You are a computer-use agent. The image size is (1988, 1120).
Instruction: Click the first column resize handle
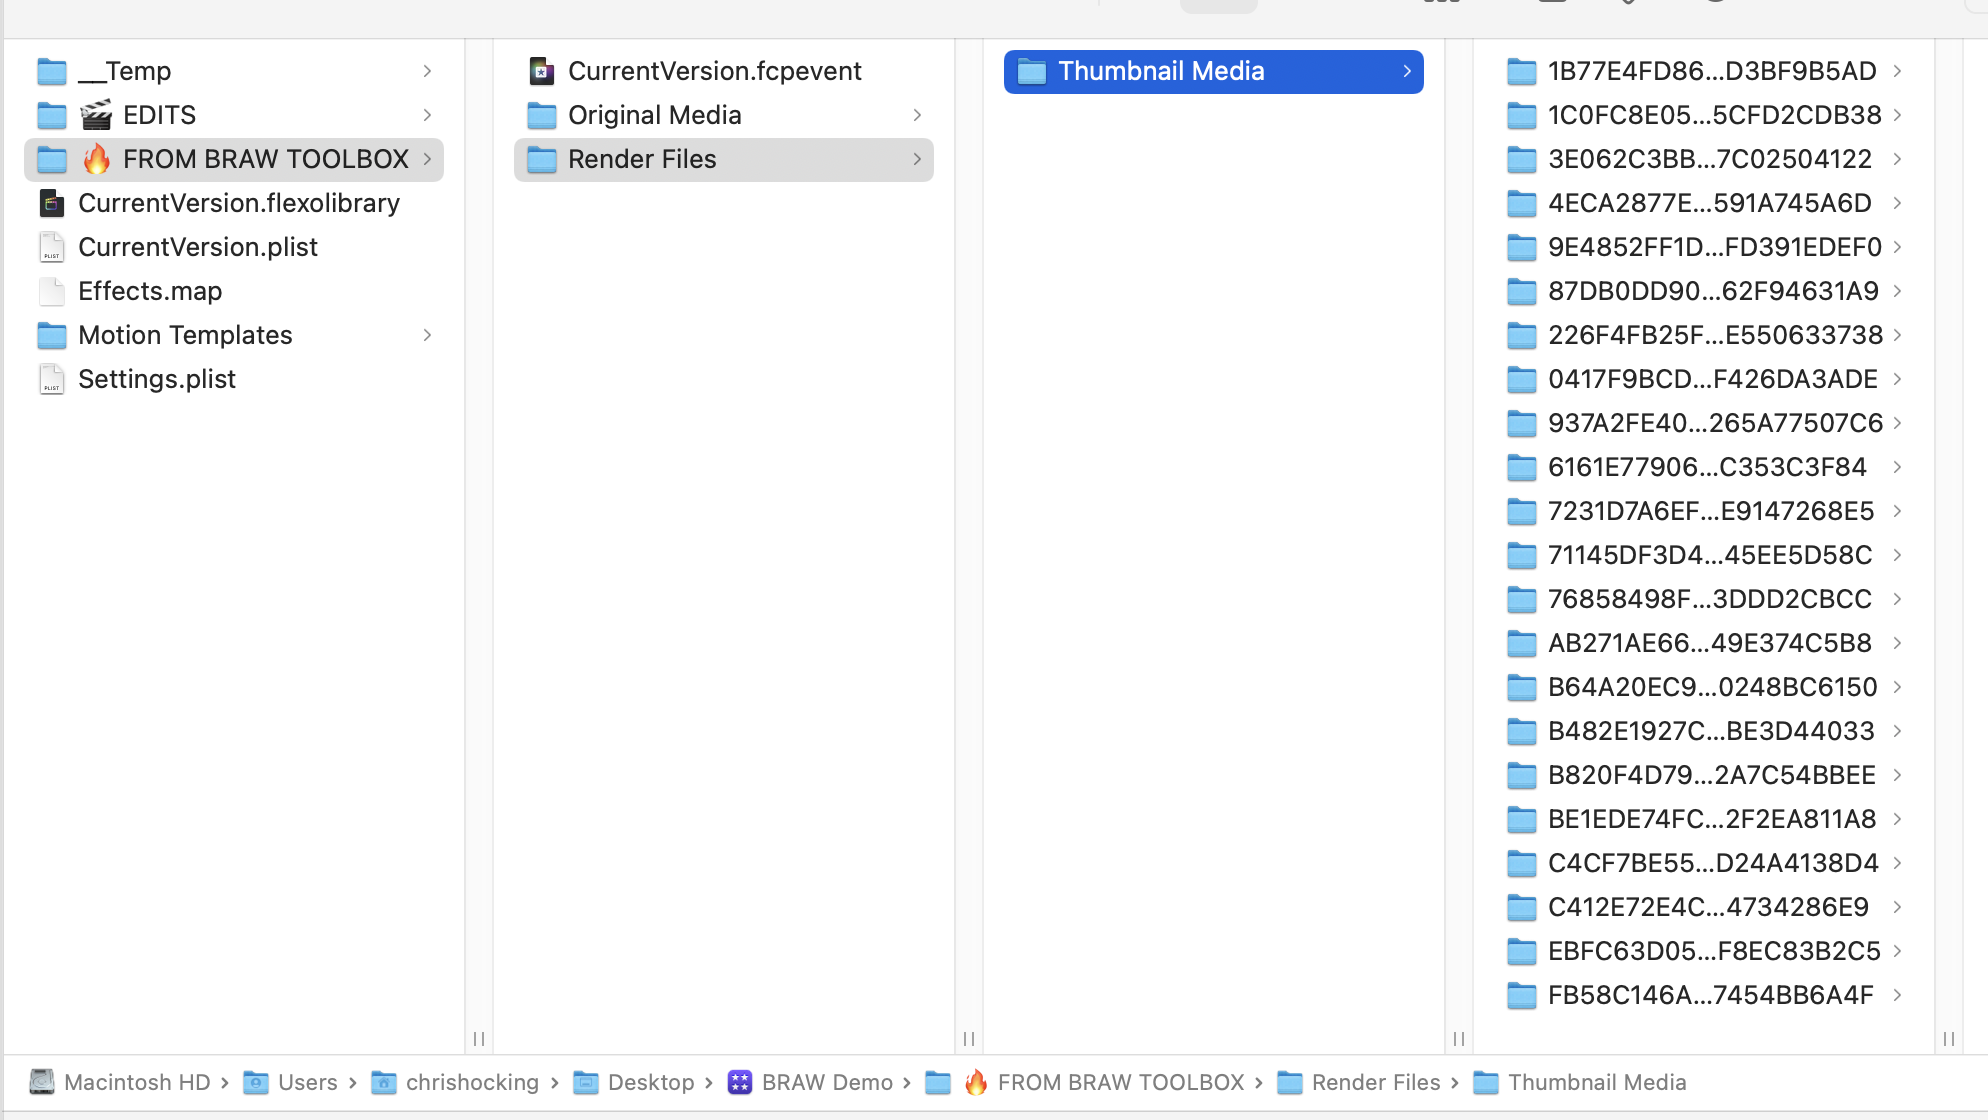coord(479,1039)
